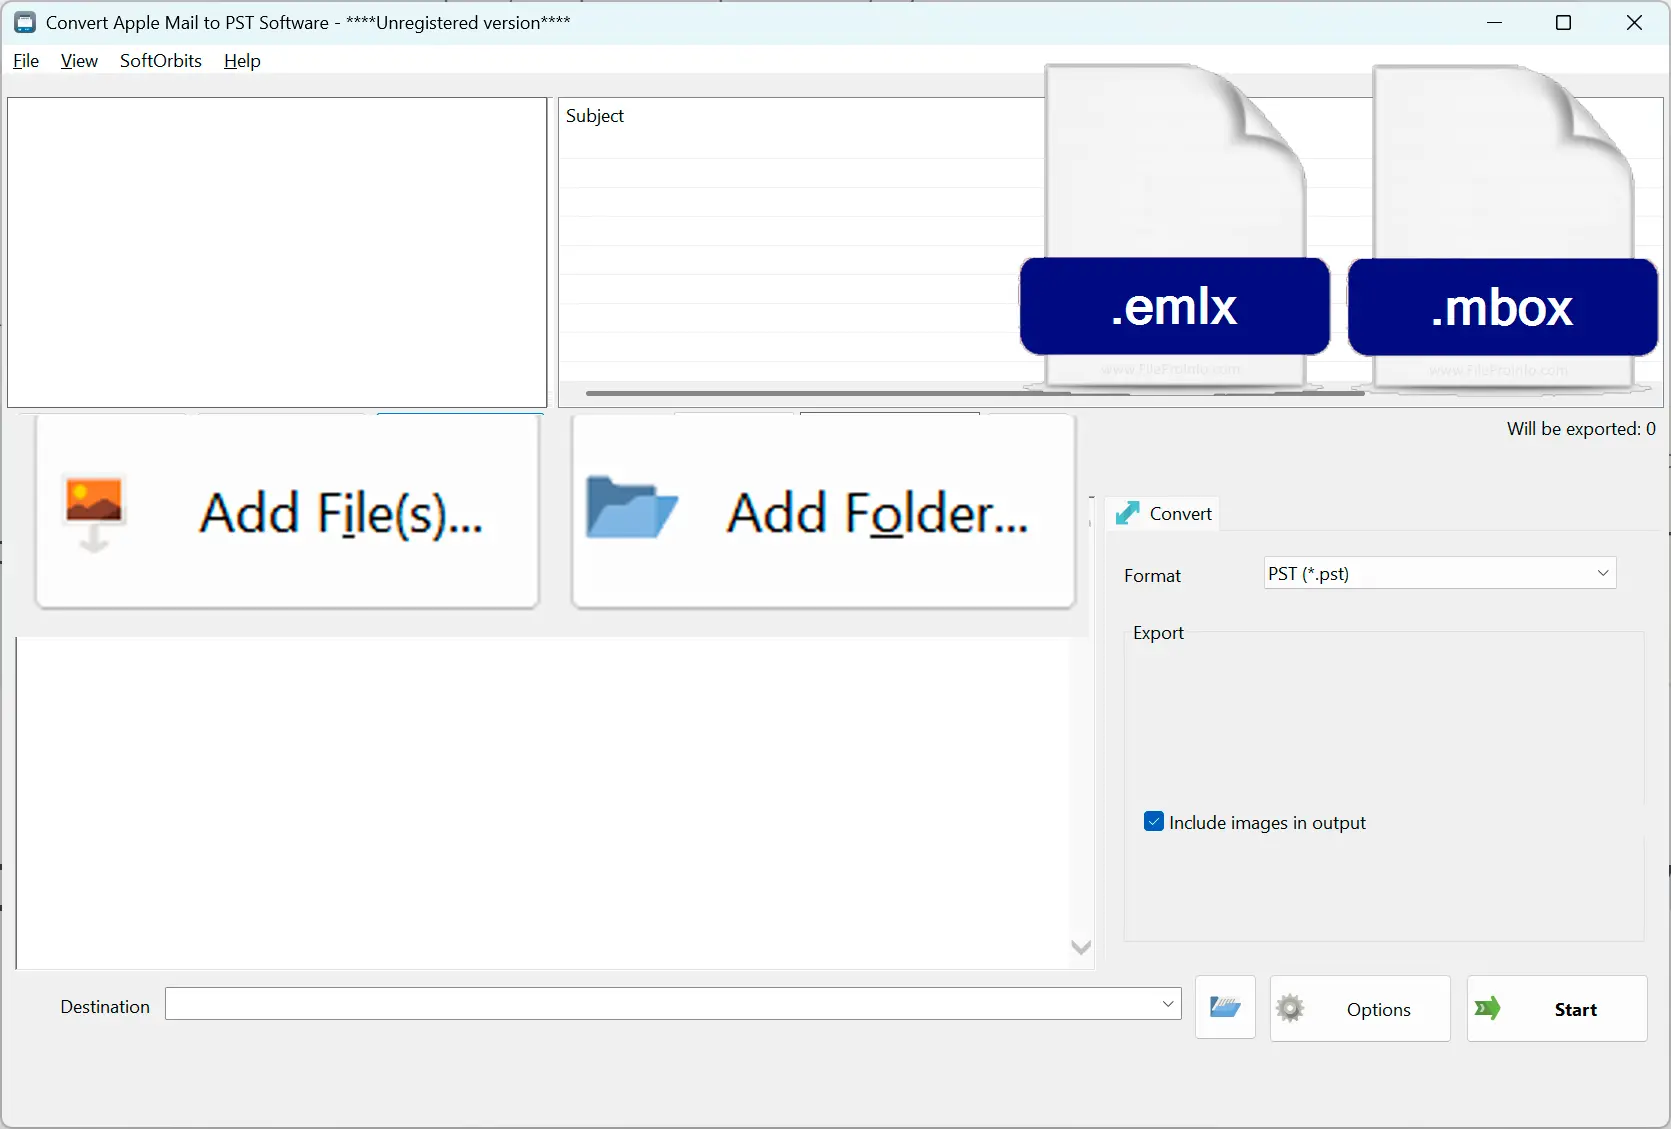Open the Help menu
1671x1129 pixels.
pyautogui.click(x=242, y=61)
